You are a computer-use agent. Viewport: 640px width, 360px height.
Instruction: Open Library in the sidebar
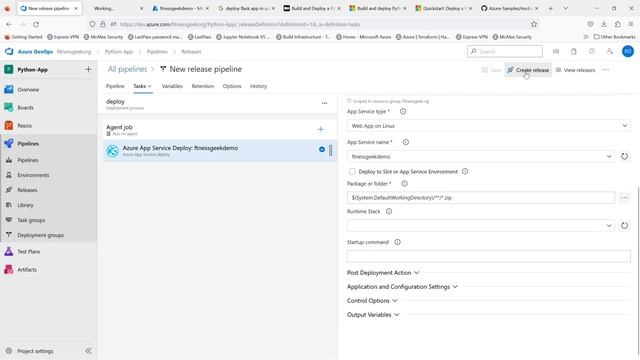pyautogui.click(x=25, y=205)
